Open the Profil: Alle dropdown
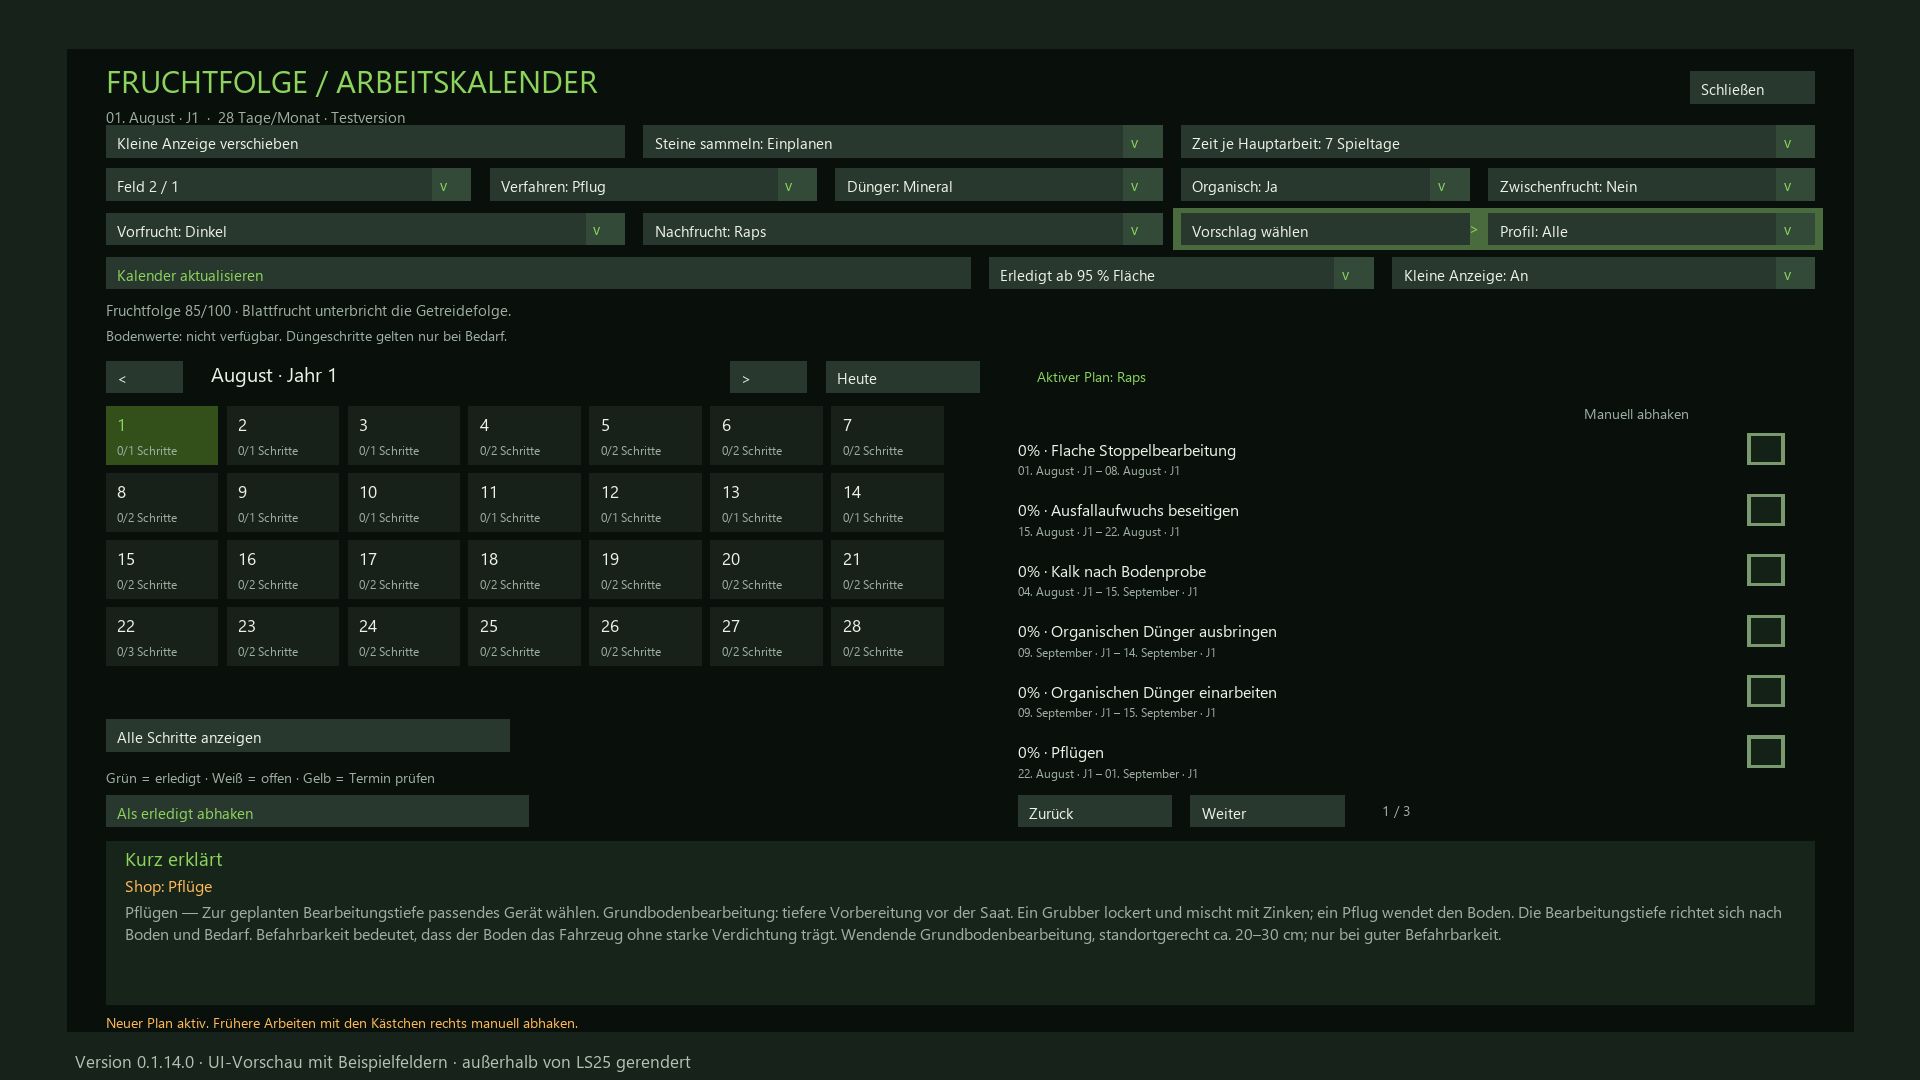Screen dimensions: 1920x1080 coord(1651,229)
